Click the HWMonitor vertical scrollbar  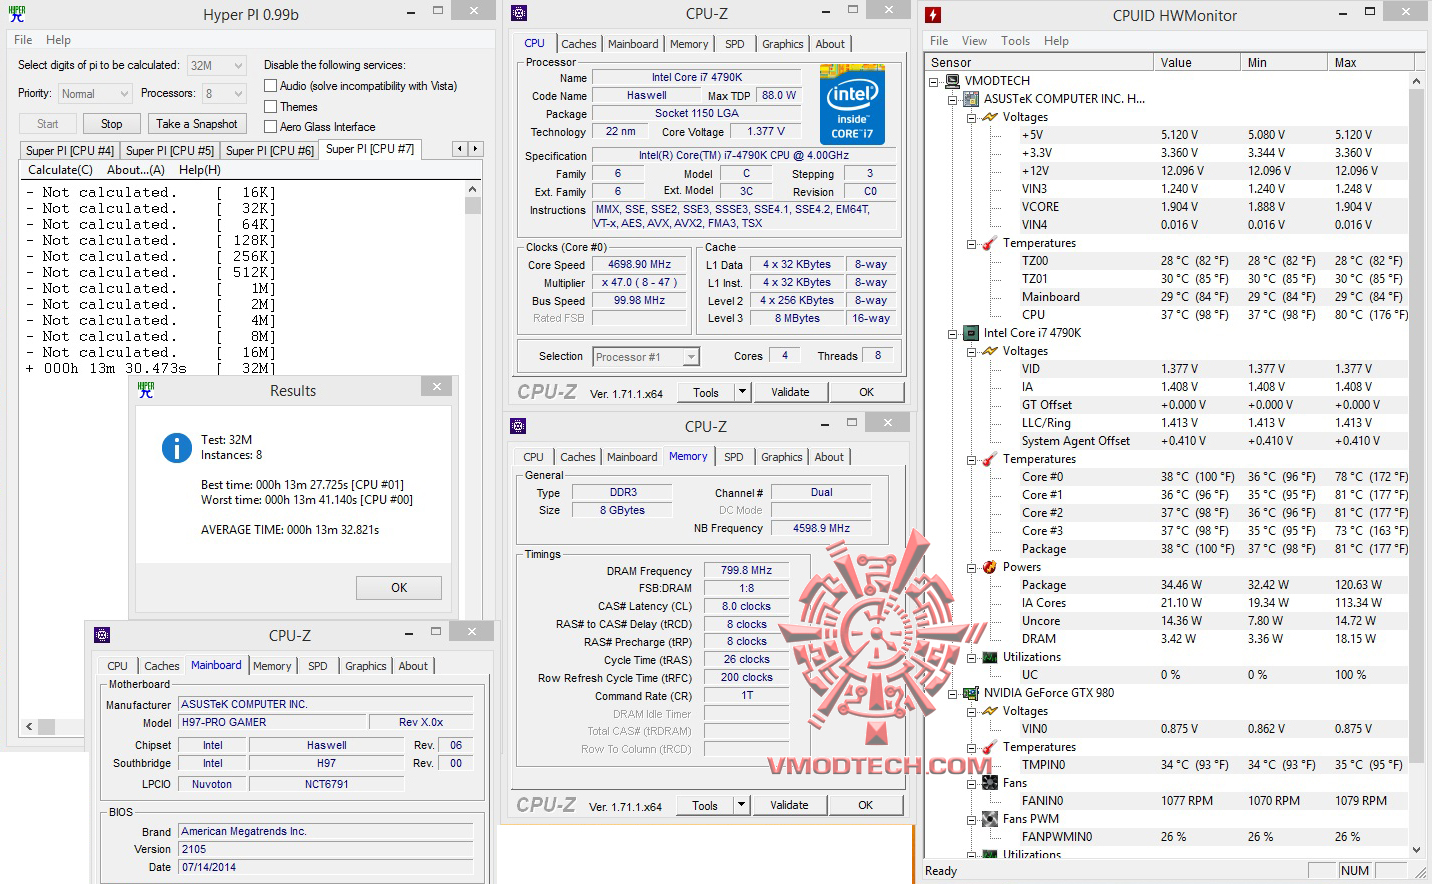pyautogui.click(x=1416, y=465)
